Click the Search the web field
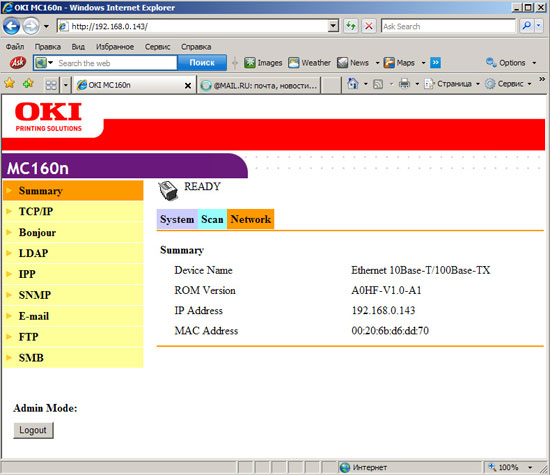This screenshot has width=550, height=475. pos(116,63)
